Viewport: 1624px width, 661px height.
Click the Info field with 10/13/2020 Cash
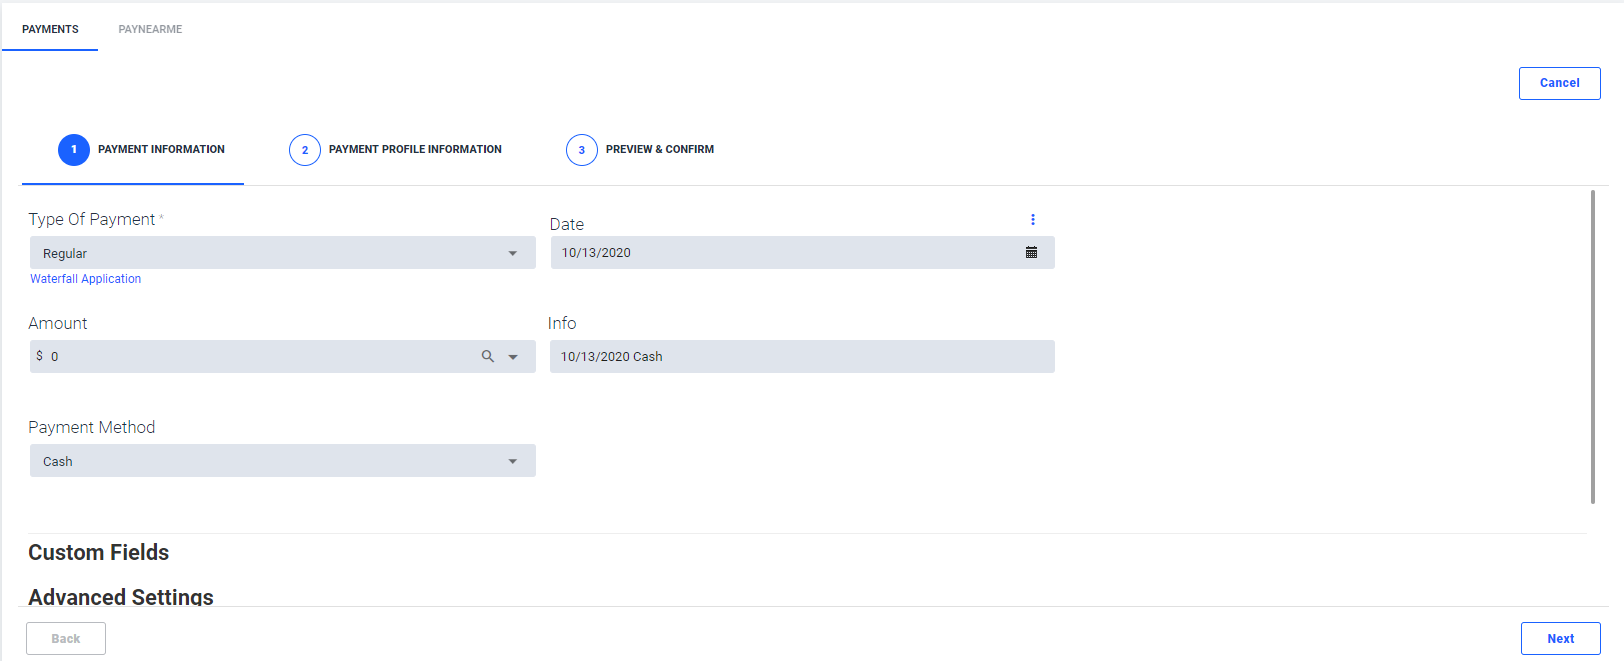click(x=802, y=357)
